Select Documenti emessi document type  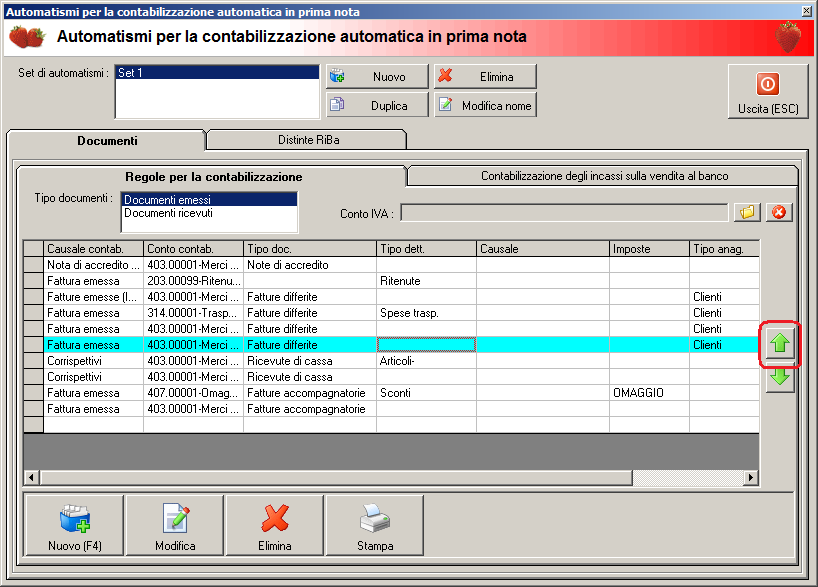[209, 199]
